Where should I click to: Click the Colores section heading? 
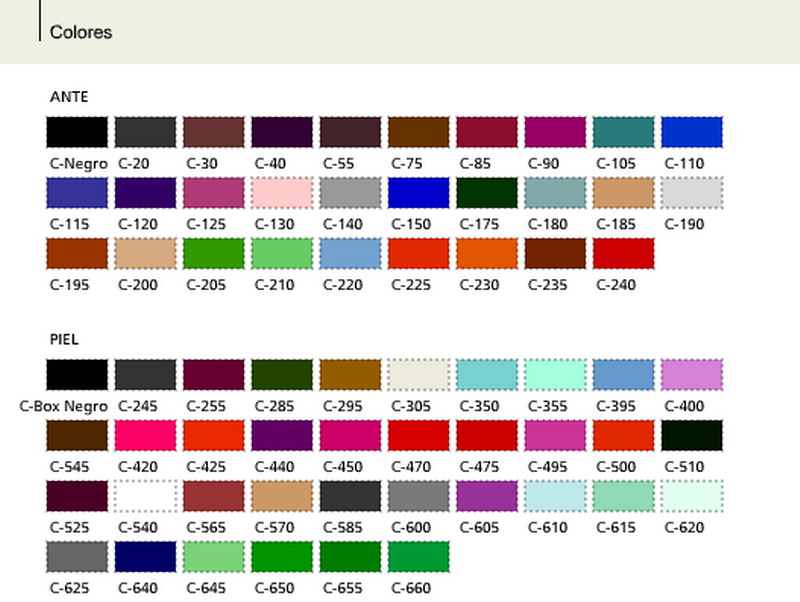(81, 32)
